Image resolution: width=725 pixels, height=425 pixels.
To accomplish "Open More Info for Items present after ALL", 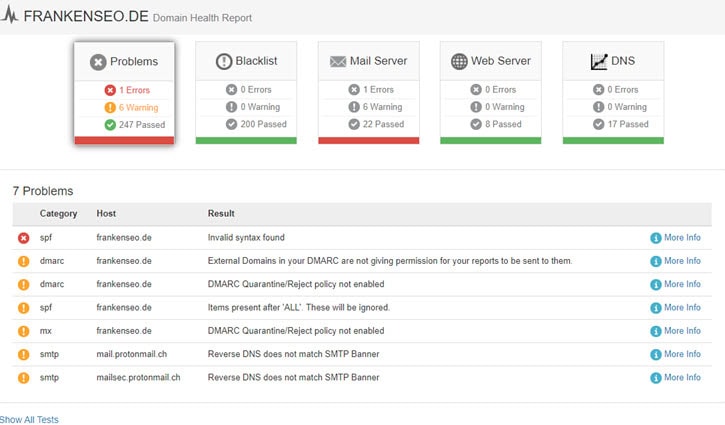I will tap(681, 307).
